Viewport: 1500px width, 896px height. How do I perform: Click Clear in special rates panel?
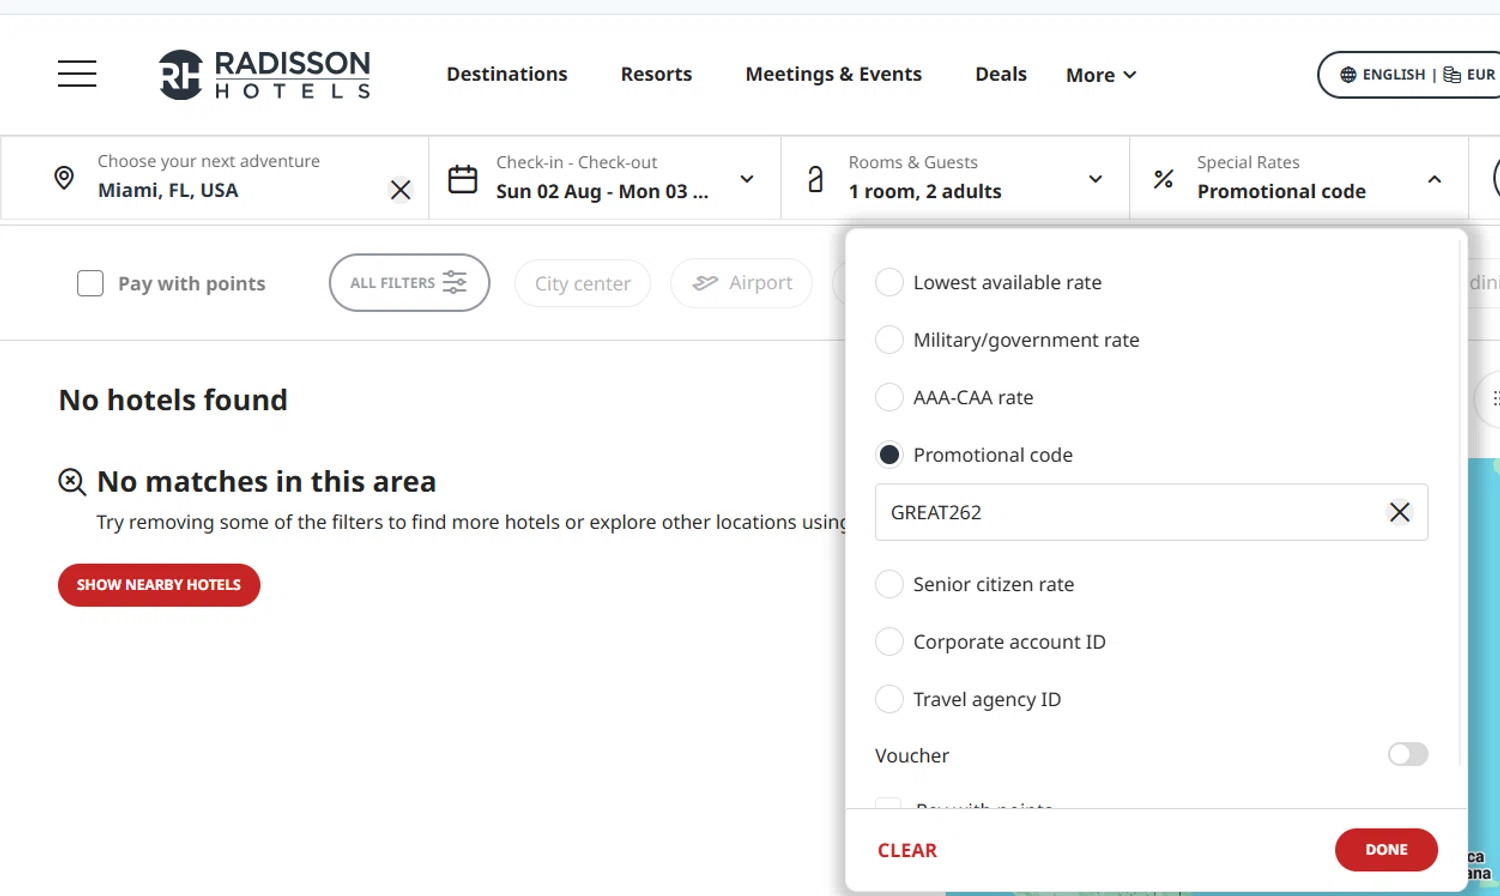907,850
